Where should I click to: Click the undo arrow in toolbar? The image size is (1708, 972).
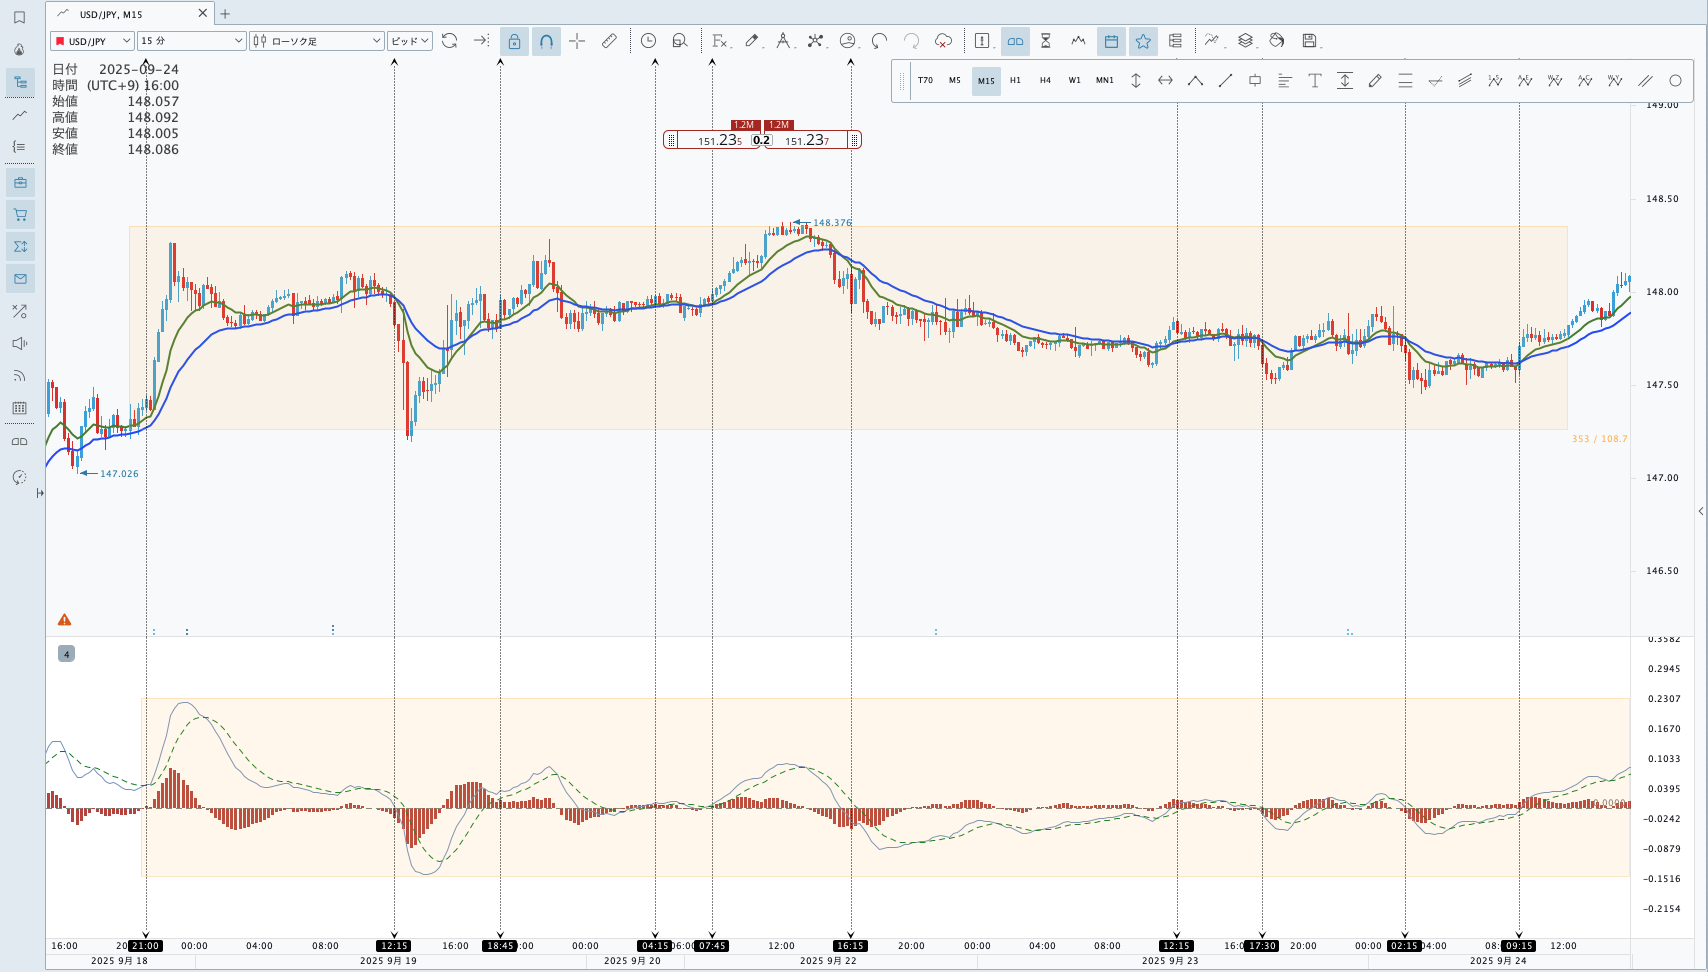879,41
